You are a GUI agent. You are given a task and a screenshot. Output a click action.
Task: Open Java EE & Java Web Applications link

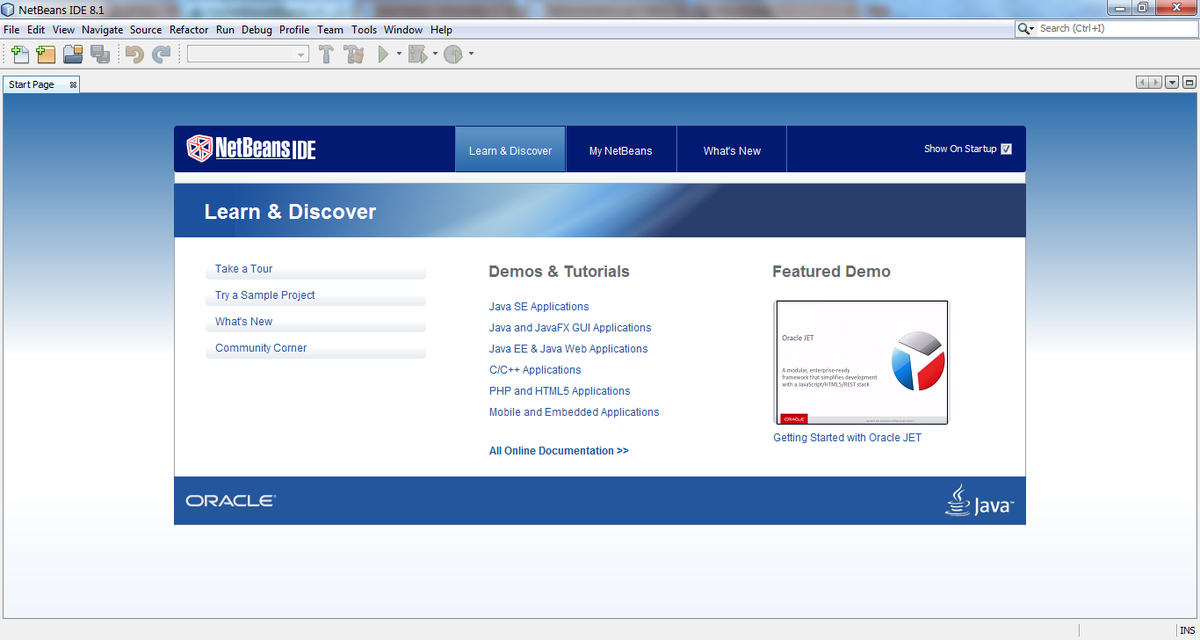568,349
